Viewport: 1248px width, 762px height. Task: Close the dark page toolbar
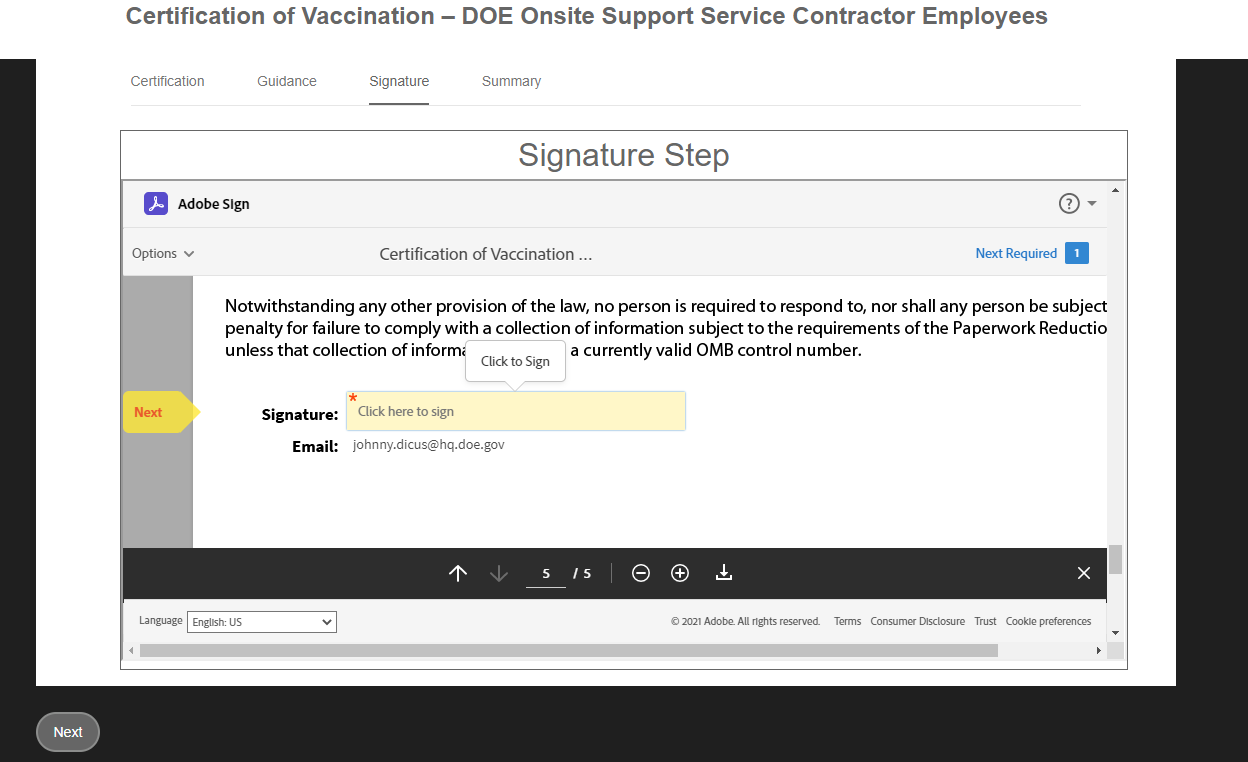pos(1084,573)
